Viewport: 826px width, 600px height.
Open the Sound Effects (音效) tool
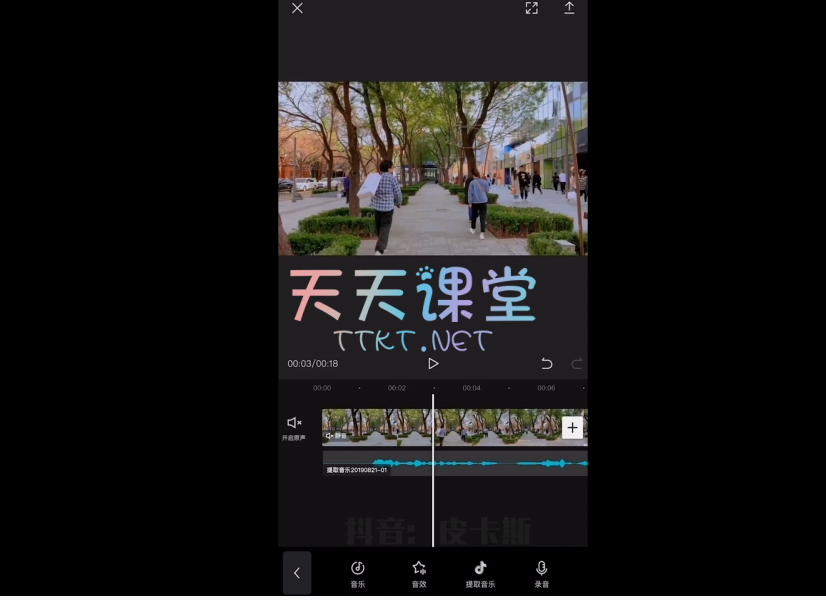click(419, 573)
